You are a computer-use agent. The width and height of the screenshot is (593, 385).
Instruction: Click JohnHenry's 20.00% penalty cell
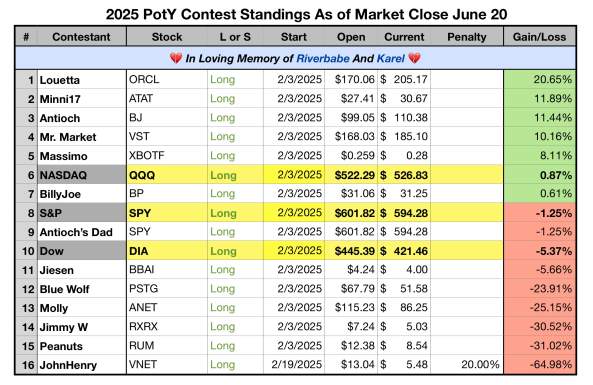tap(467, 365)
